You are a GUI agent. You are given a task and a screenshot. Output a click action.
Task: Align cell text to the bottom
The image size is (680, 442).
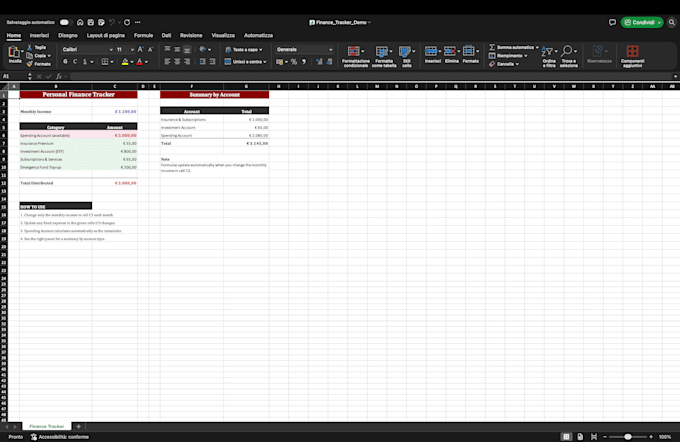[187, 49]
